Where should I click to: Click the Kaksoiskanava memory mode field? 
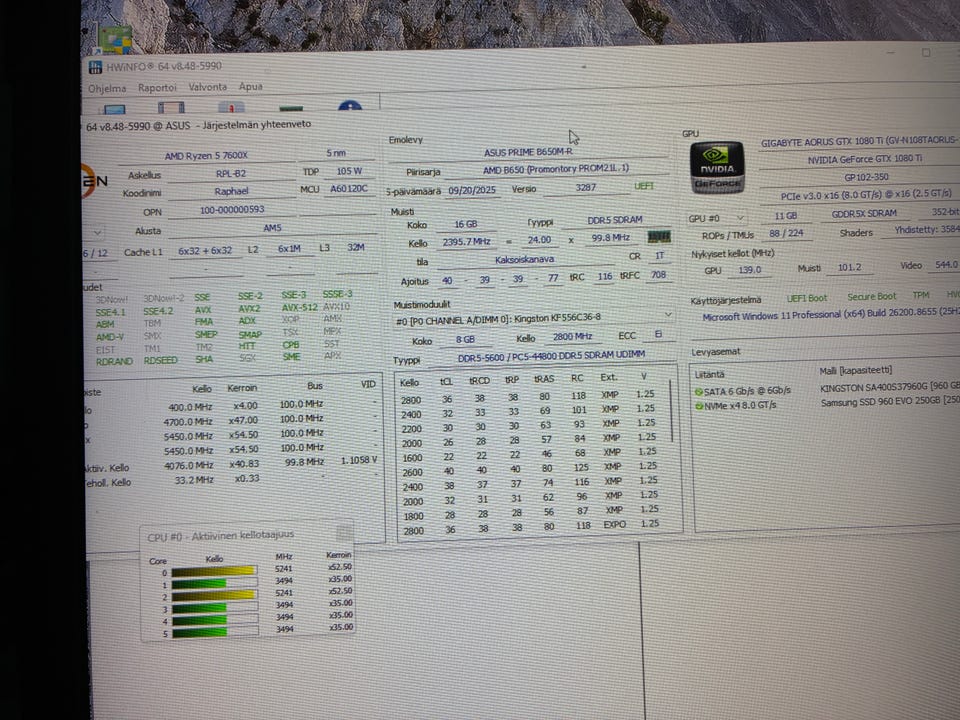(x=524, y=260)
